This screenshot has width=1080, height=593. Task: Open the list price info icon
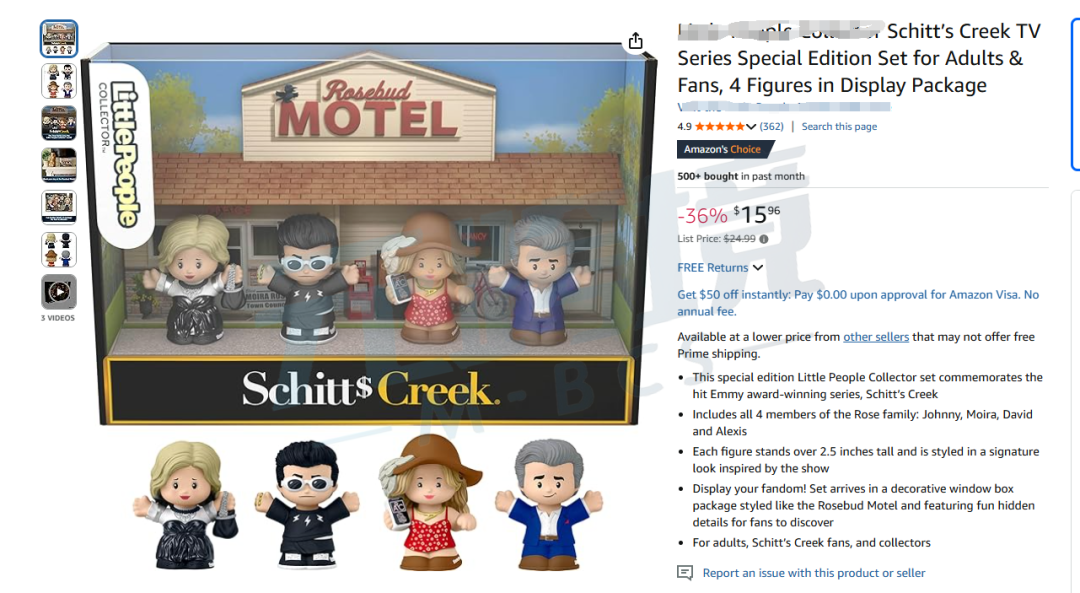763,239
